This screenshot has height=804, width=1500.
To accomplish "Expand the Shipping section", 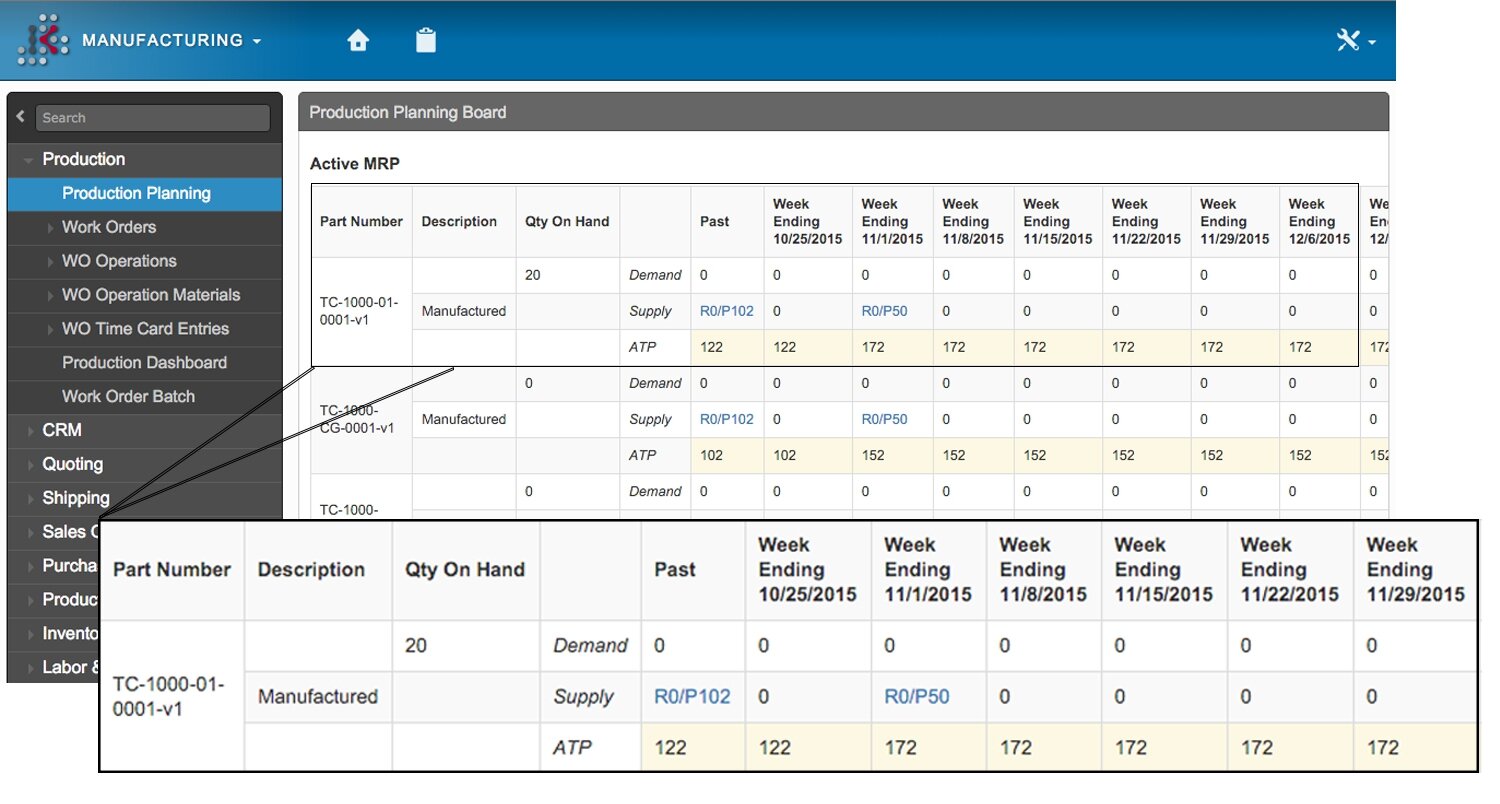I will tap(75, 498).
